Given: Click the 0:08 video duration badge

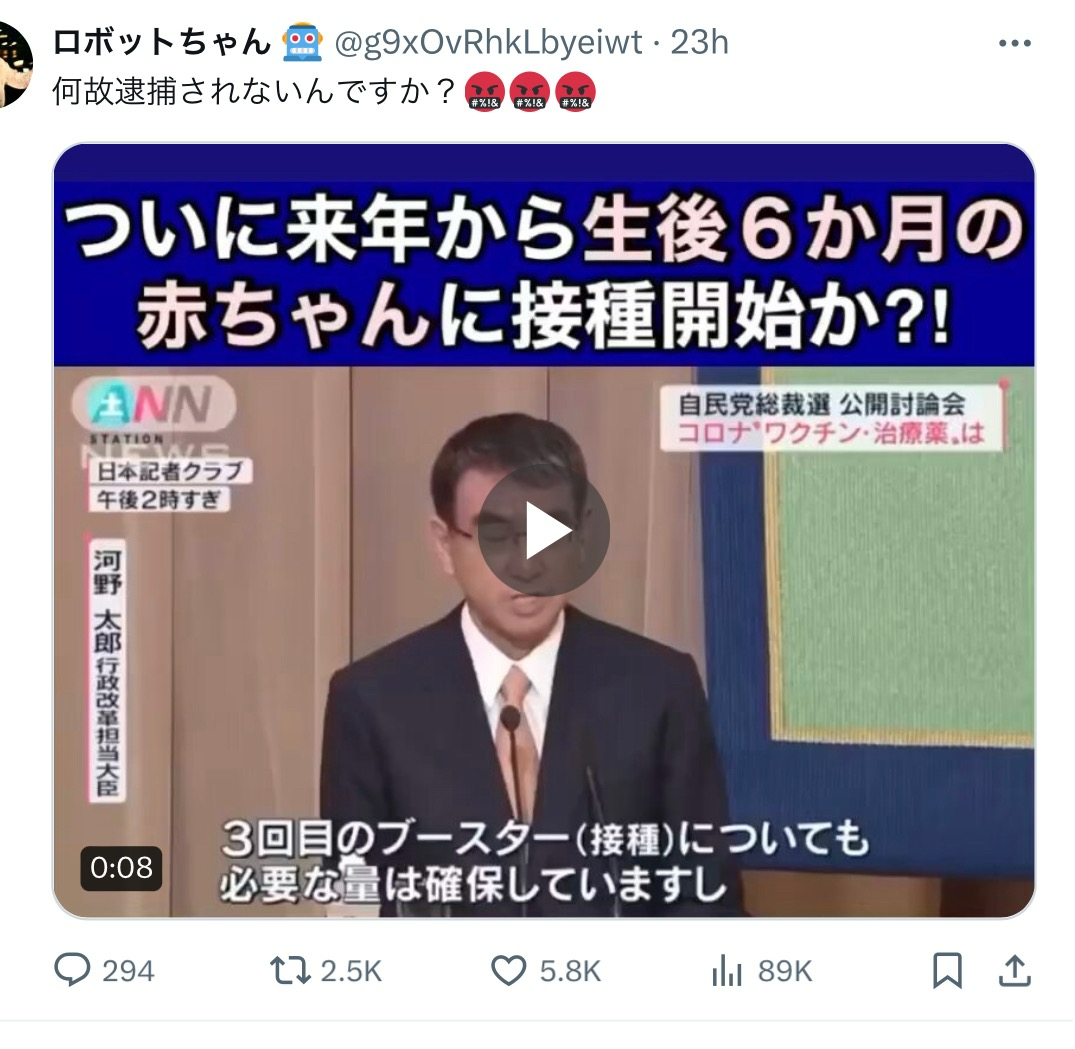Looking at the screenshot, I should [121, 868].
